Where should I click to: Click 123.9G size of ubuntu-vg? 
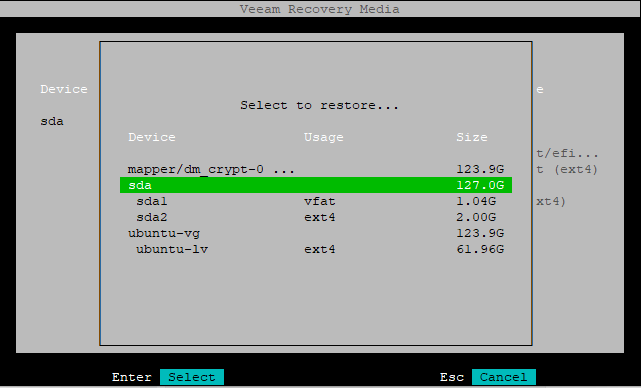480,233
